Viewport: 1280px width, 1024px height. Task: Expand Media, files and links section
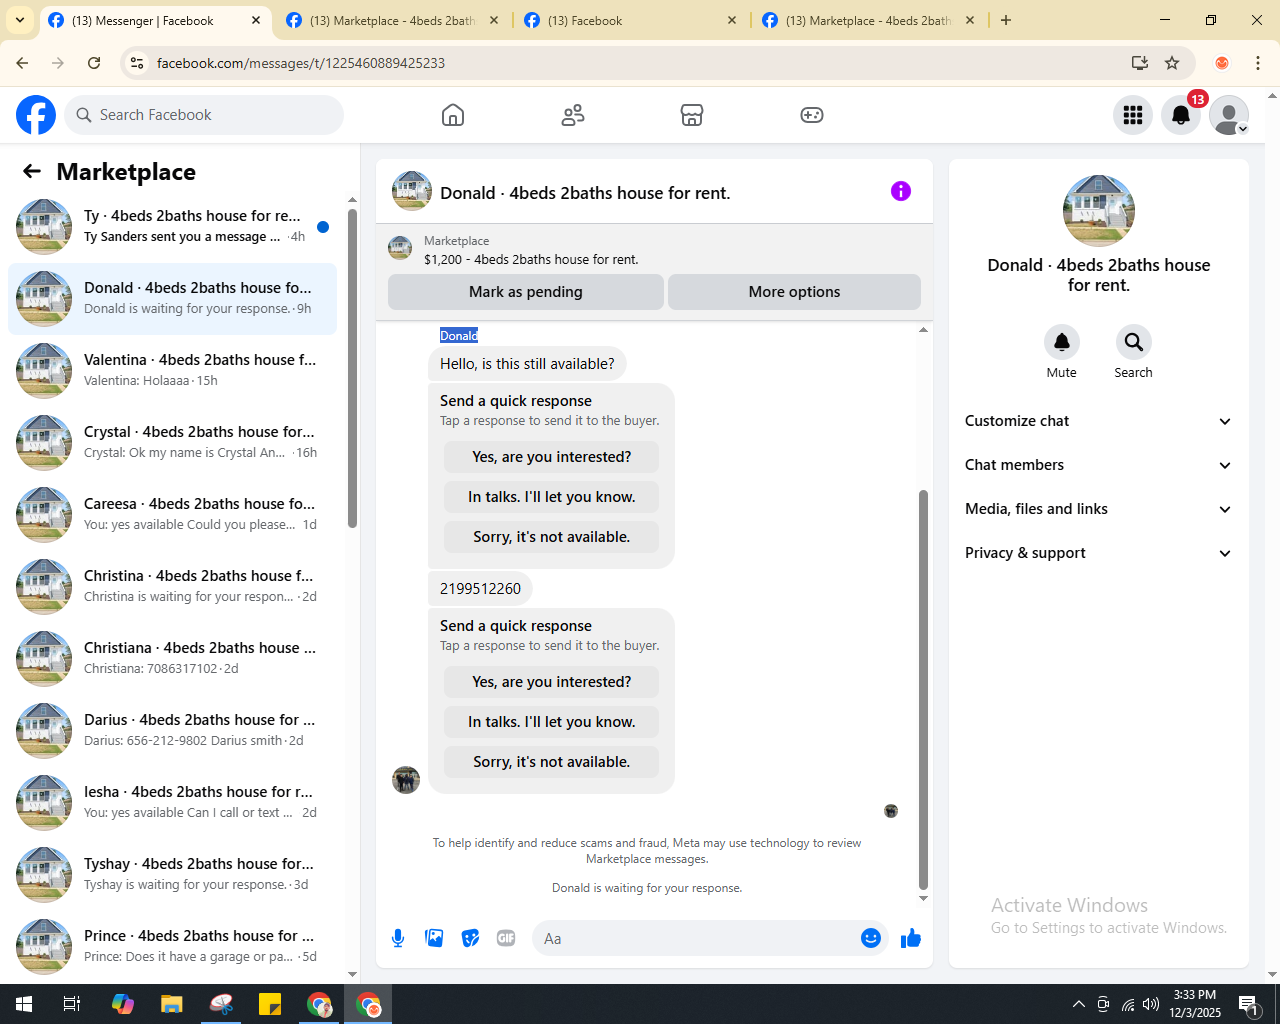(1098, 509)
